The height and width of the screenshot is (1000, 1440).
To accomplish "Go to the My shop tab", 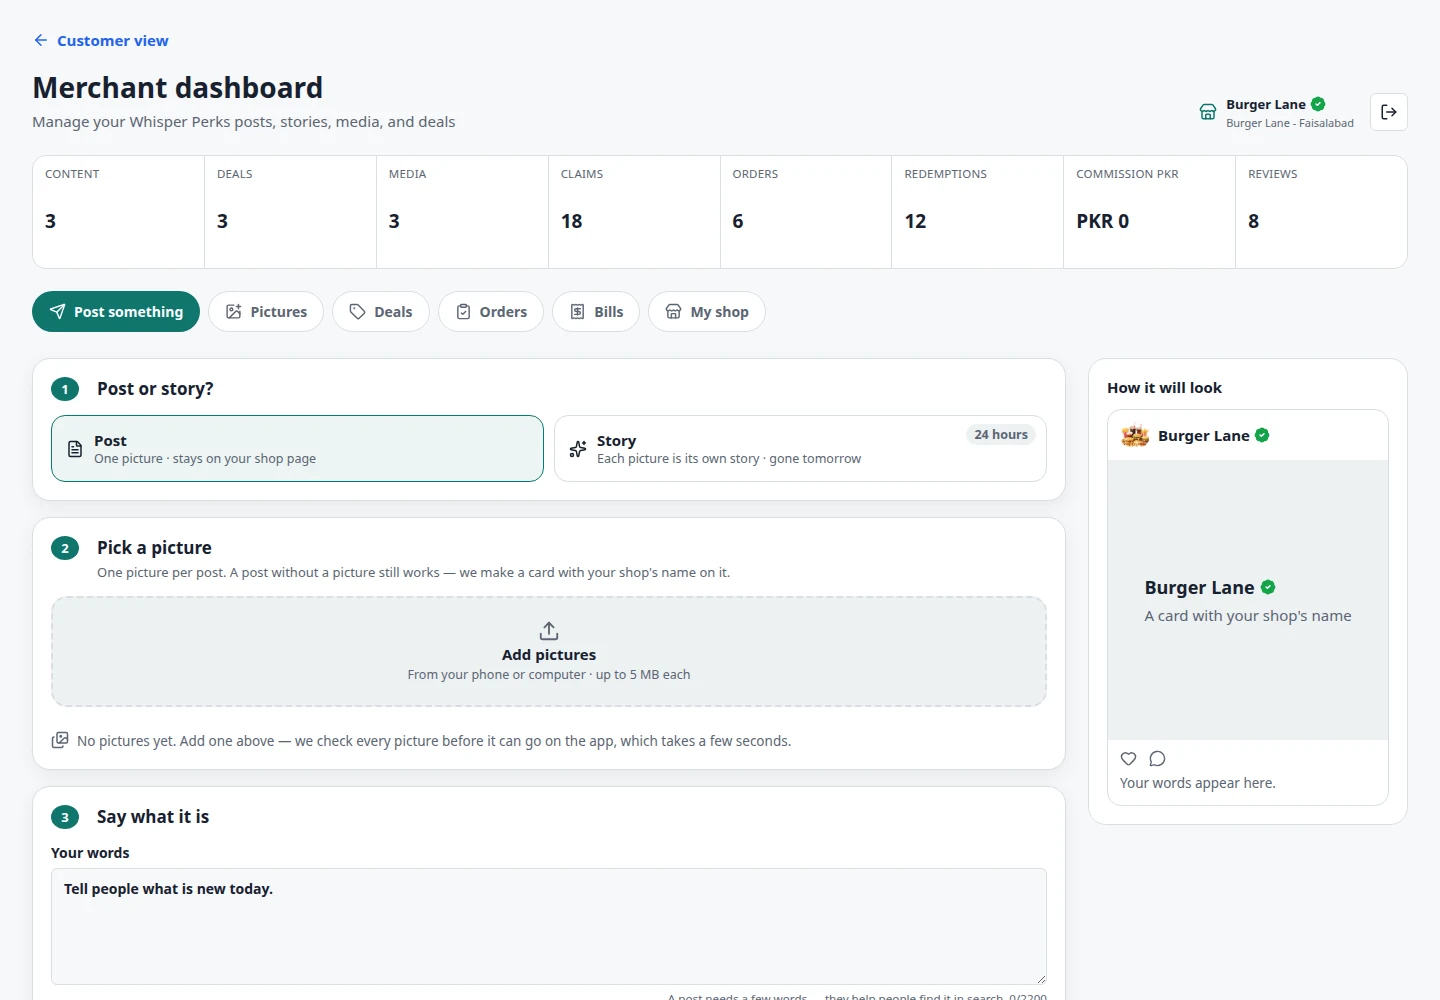I will (x=707, y=312).
